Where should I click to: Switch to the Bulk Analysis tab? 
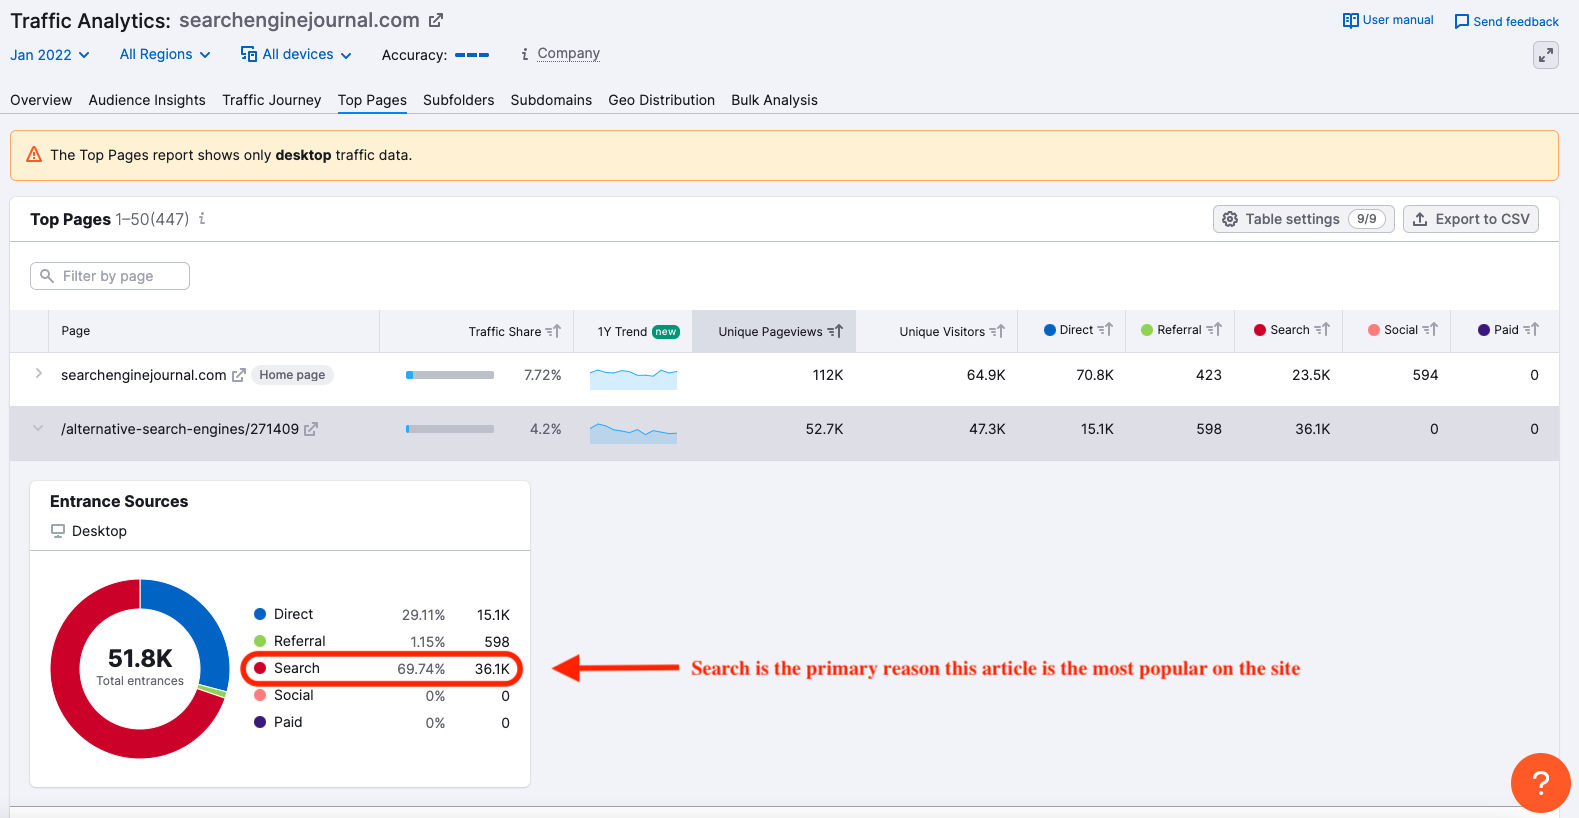[x=775, y=100]
